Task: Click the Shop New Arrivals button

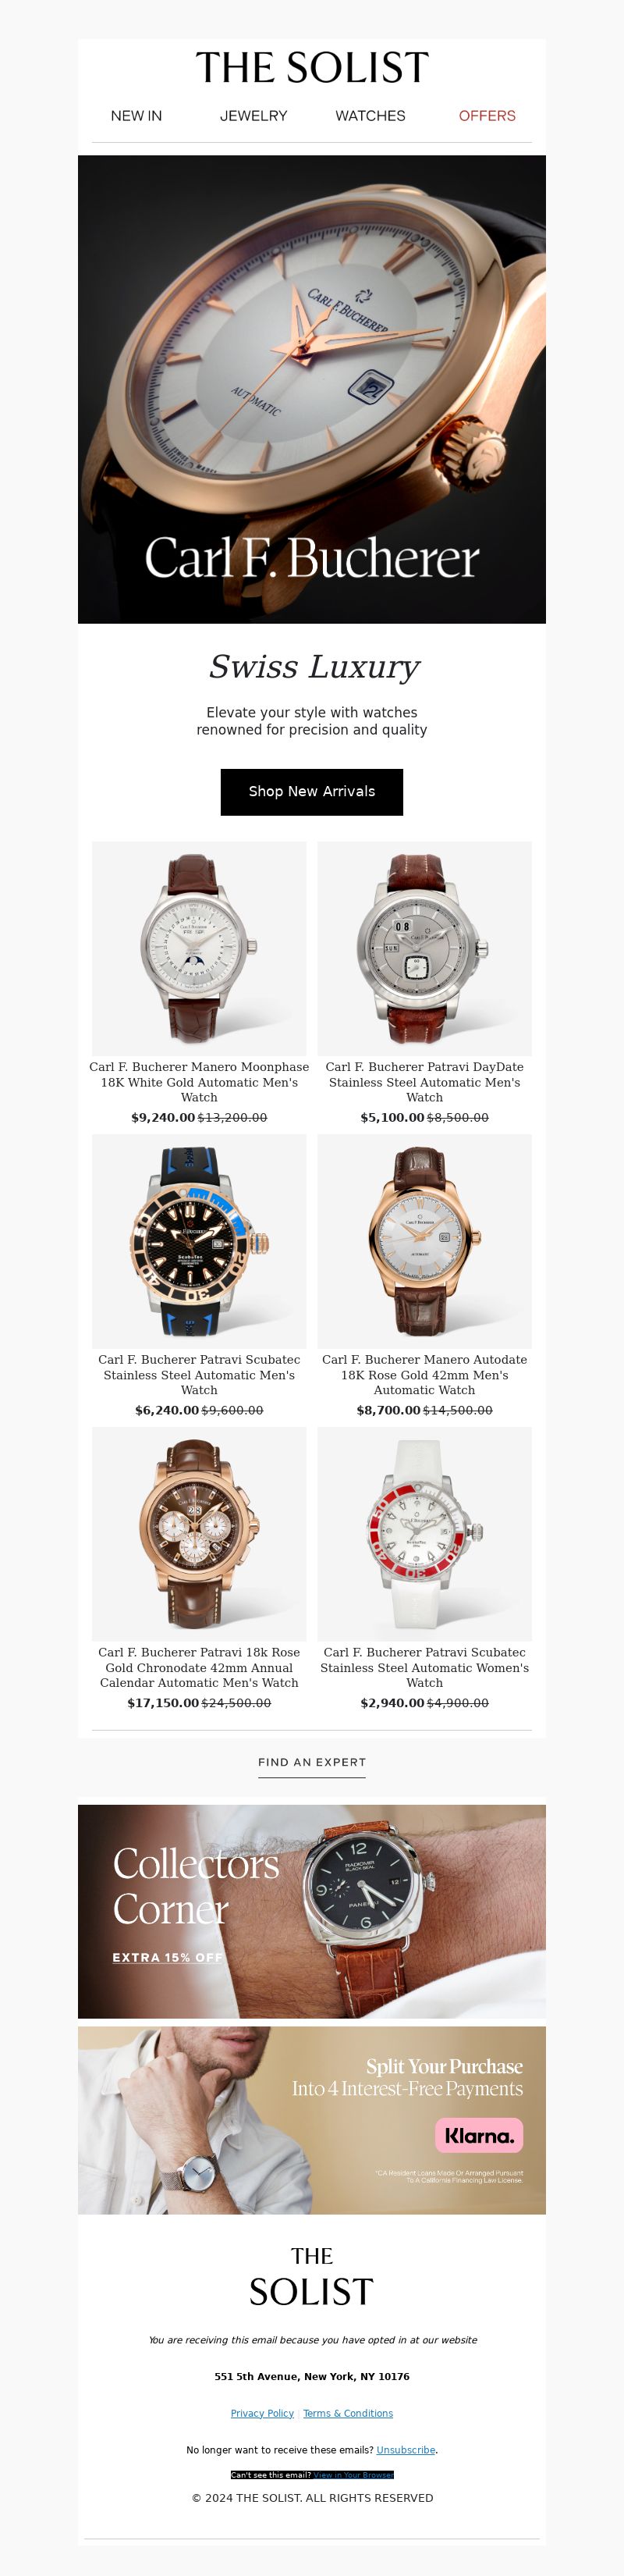Action: tap(312, 791)
